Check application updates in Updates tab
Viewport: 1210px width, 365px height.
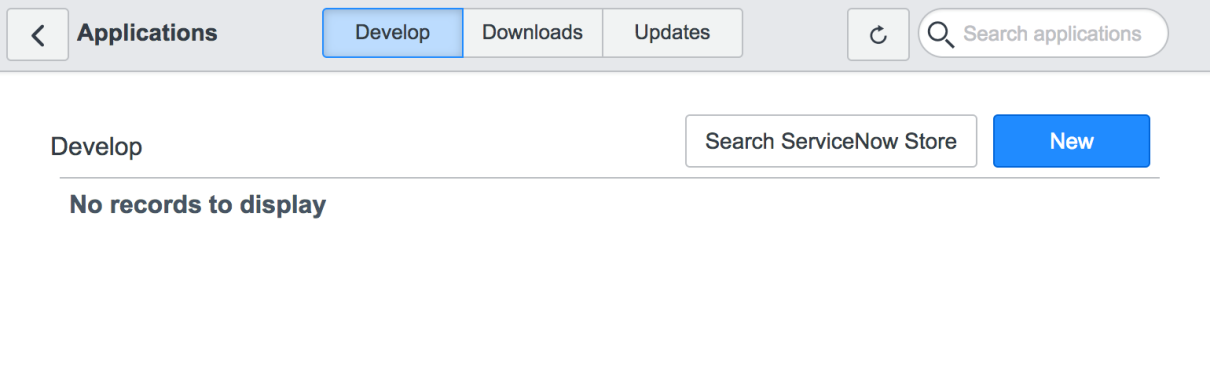pos(672,33)
